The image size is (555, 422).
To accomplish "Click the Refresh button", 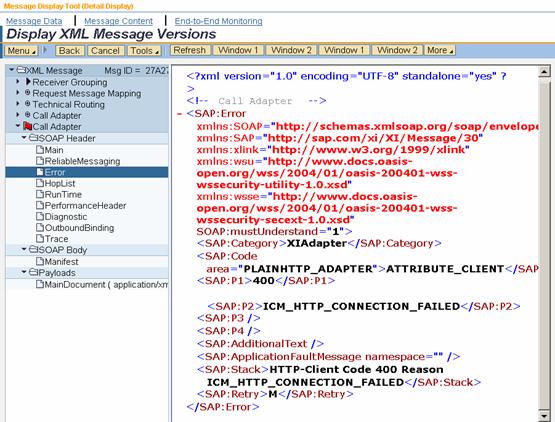I will [190, 50].
